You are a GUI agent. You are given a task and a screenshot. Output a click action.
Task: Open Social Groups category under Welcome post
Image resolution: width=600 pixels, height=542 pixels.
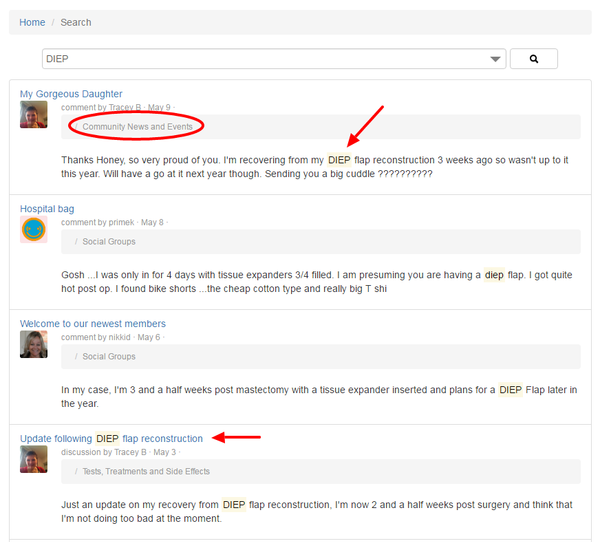[x=109, y=356]
